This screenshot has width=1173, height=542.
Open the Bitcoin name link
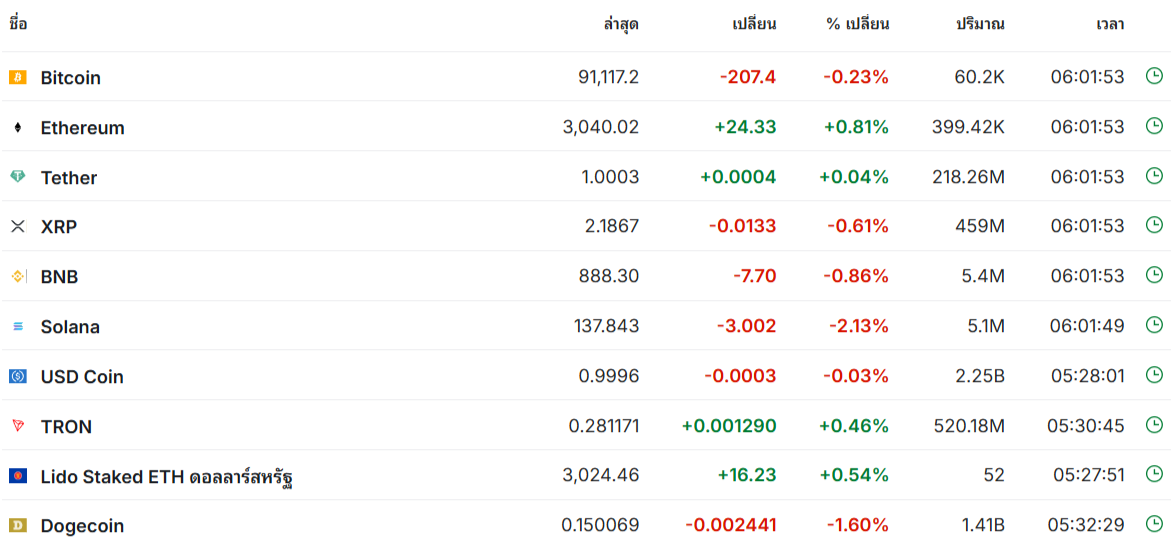[70, 77]
